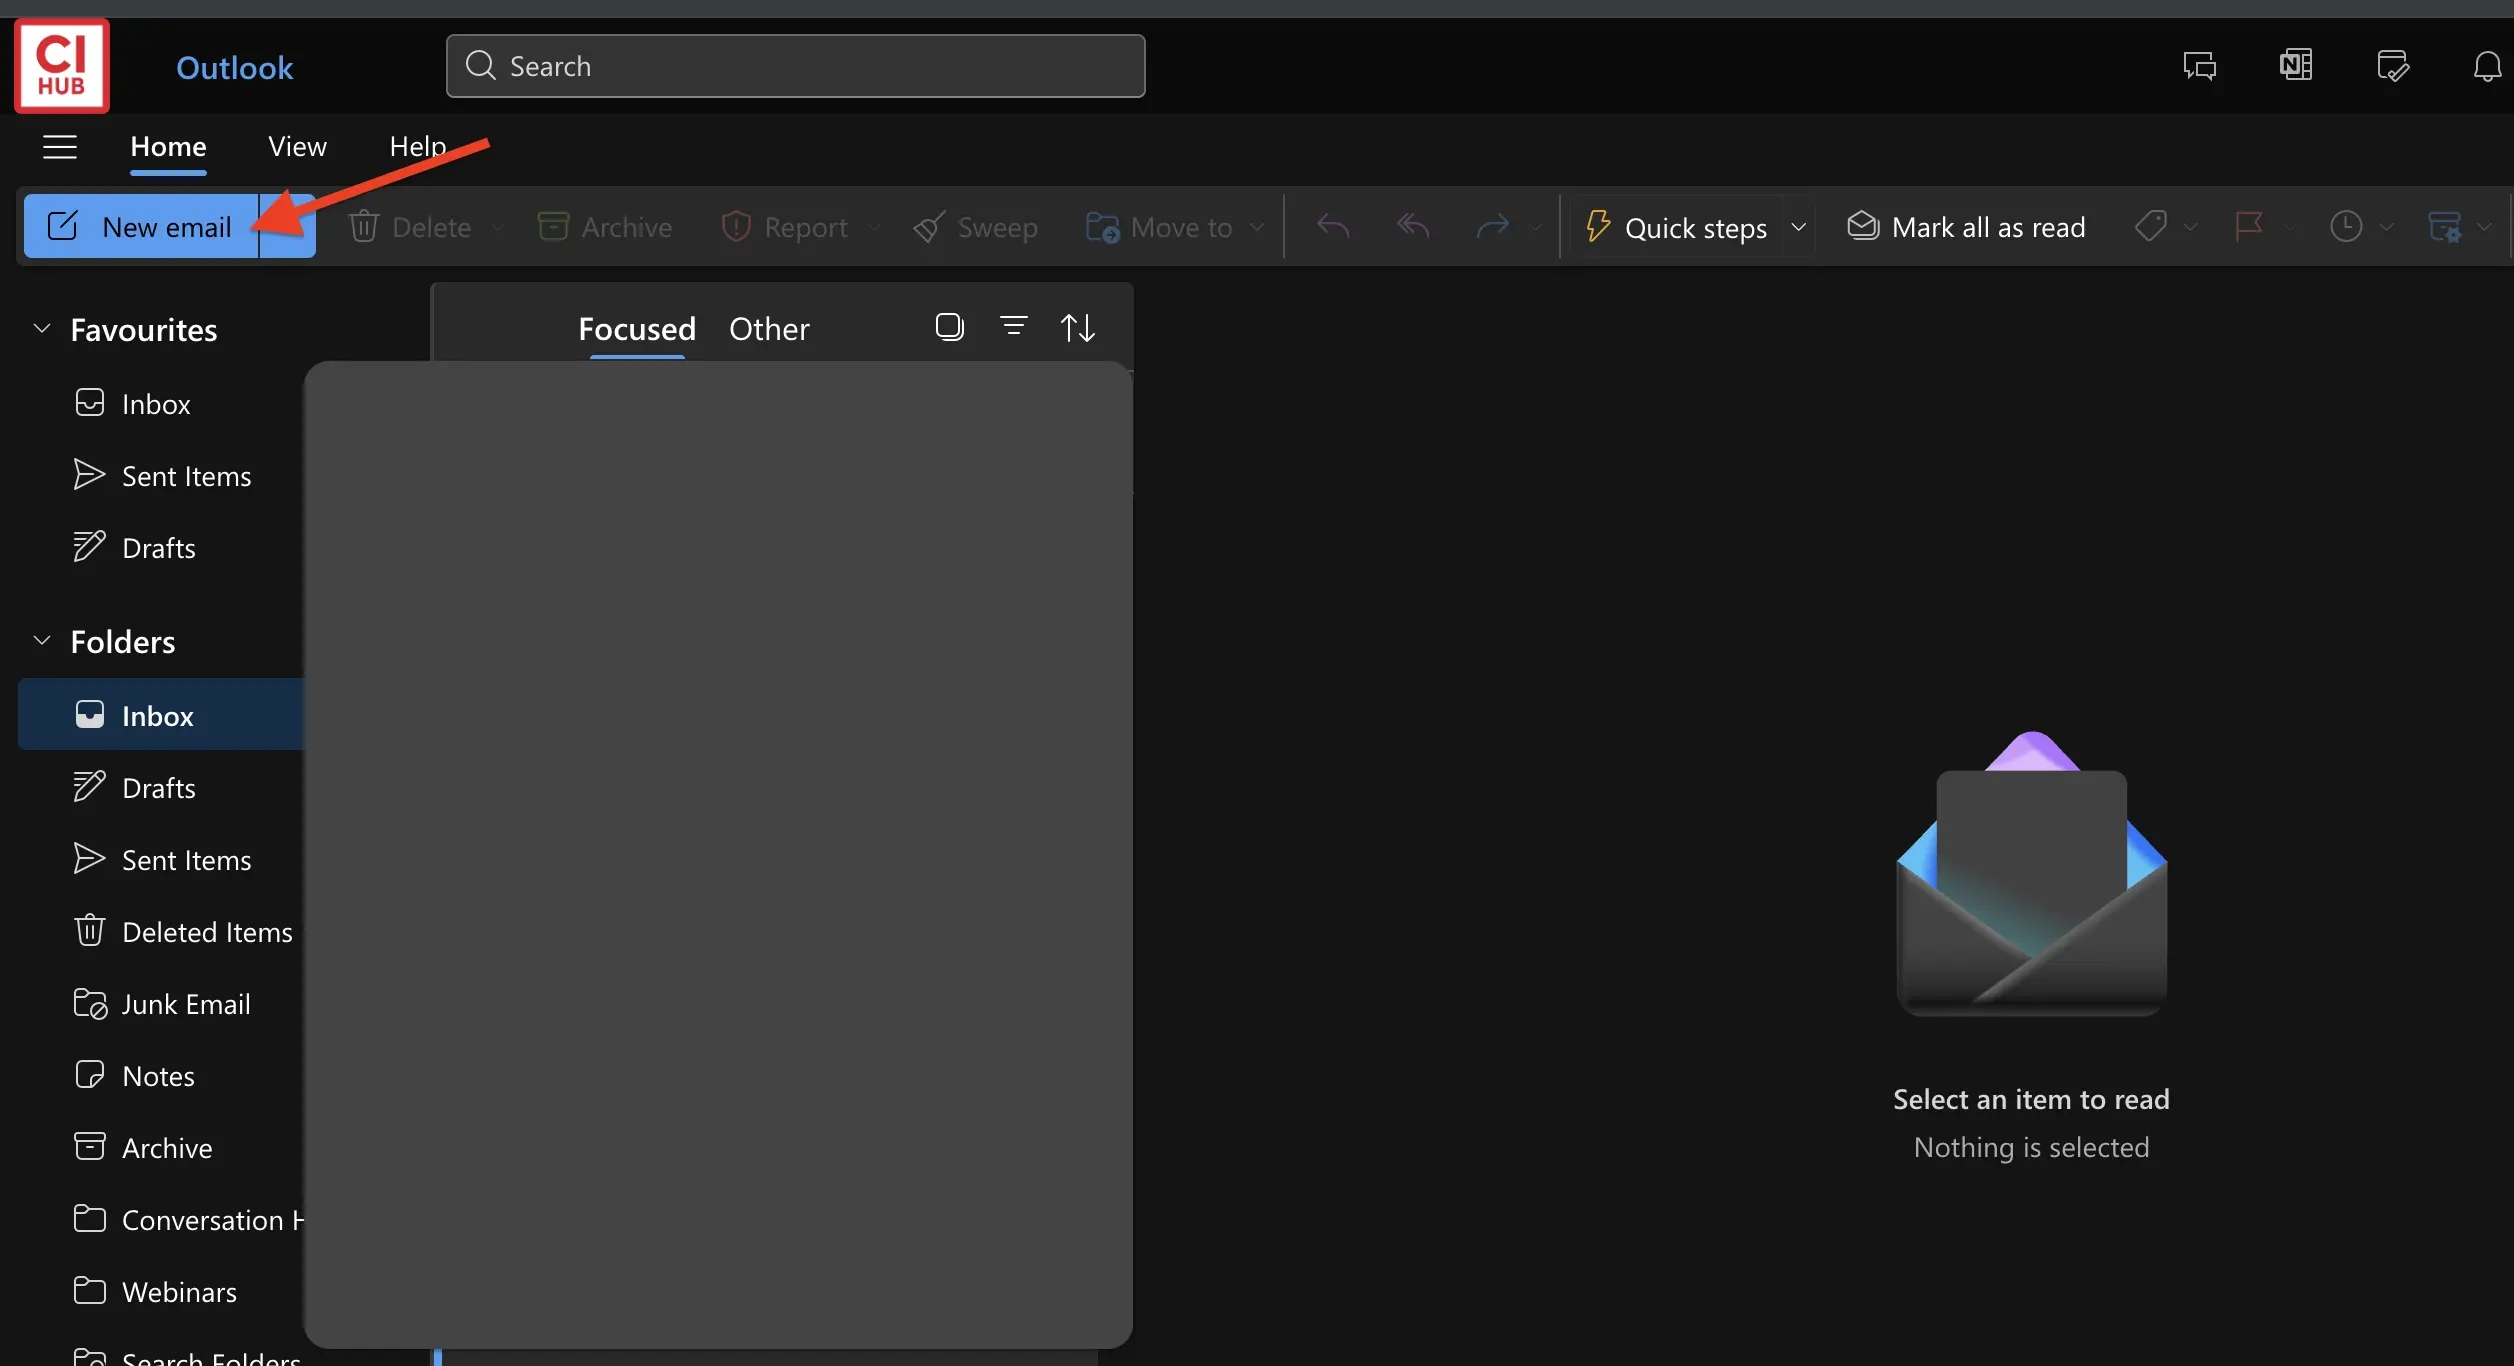Click the Quick steps lightning icon
Screen dimensions: 2514x1366
point(1598,226)
